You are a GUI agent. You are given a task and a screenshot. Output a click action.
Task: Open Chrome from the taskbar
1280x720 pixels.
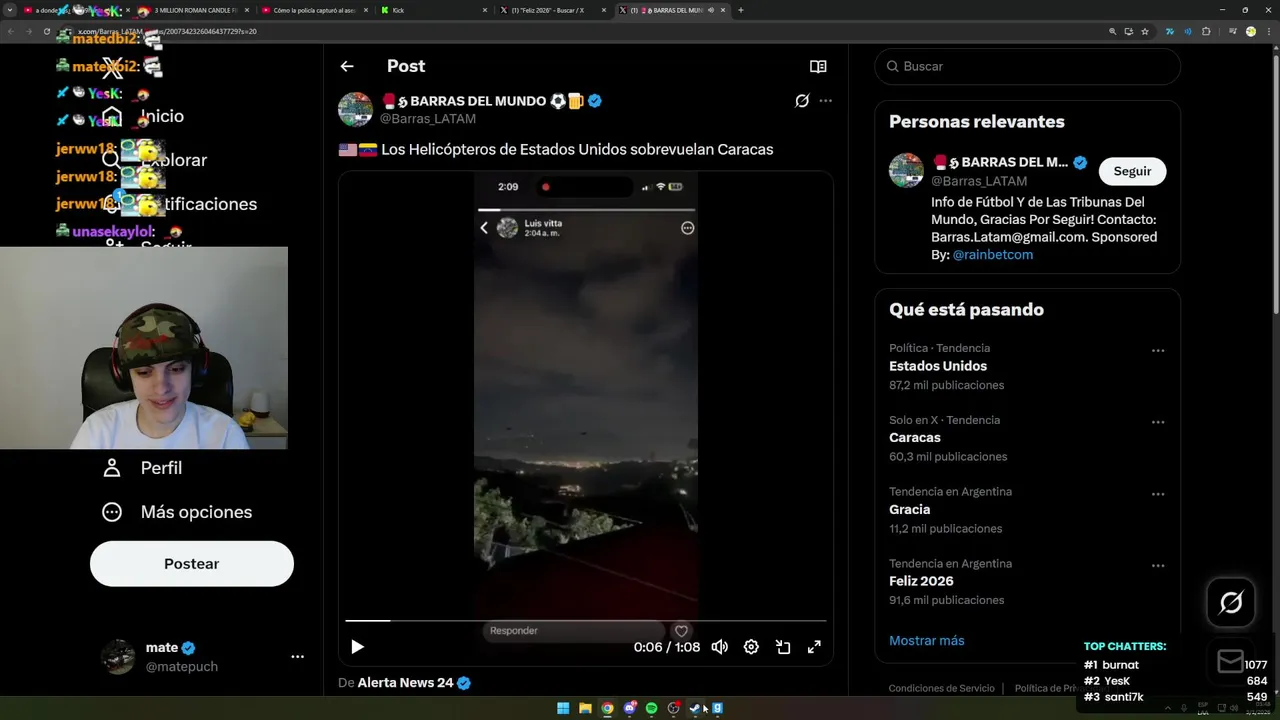tap(607, 708)
